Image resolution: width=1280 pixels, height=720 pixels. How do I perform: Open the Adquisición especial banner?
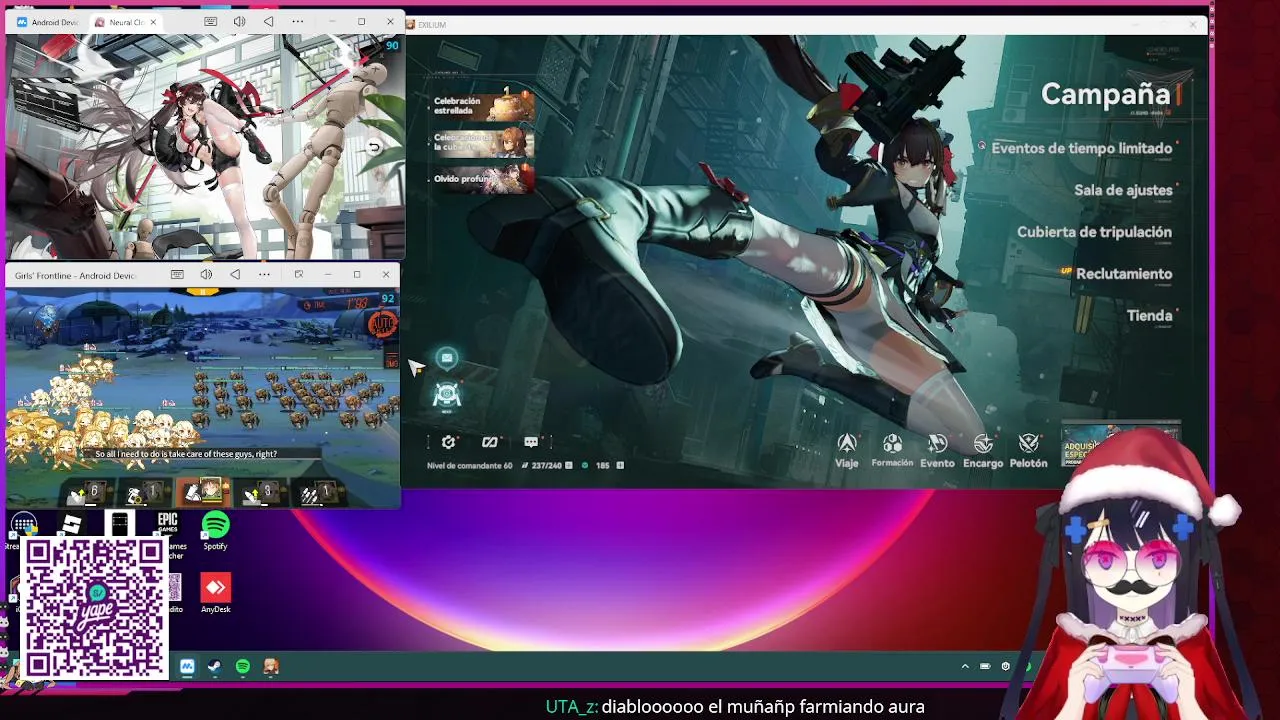click(1120, 446)
